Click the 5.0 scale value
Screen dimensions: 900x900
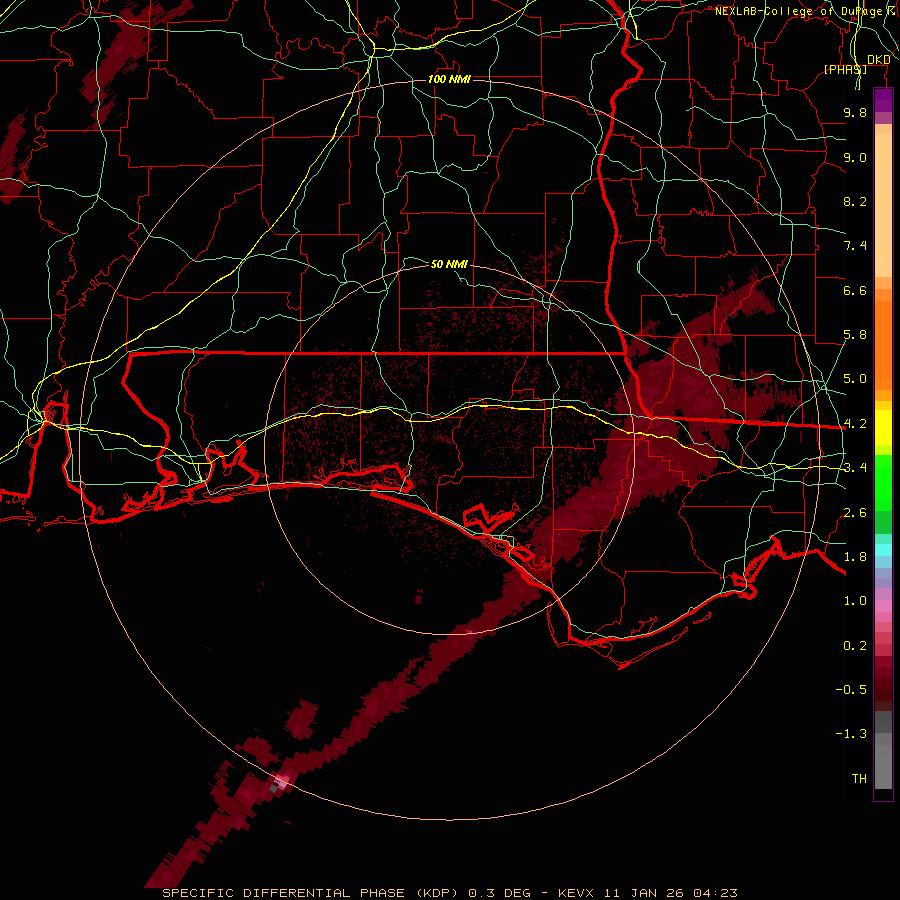click(x=855, y=379)
